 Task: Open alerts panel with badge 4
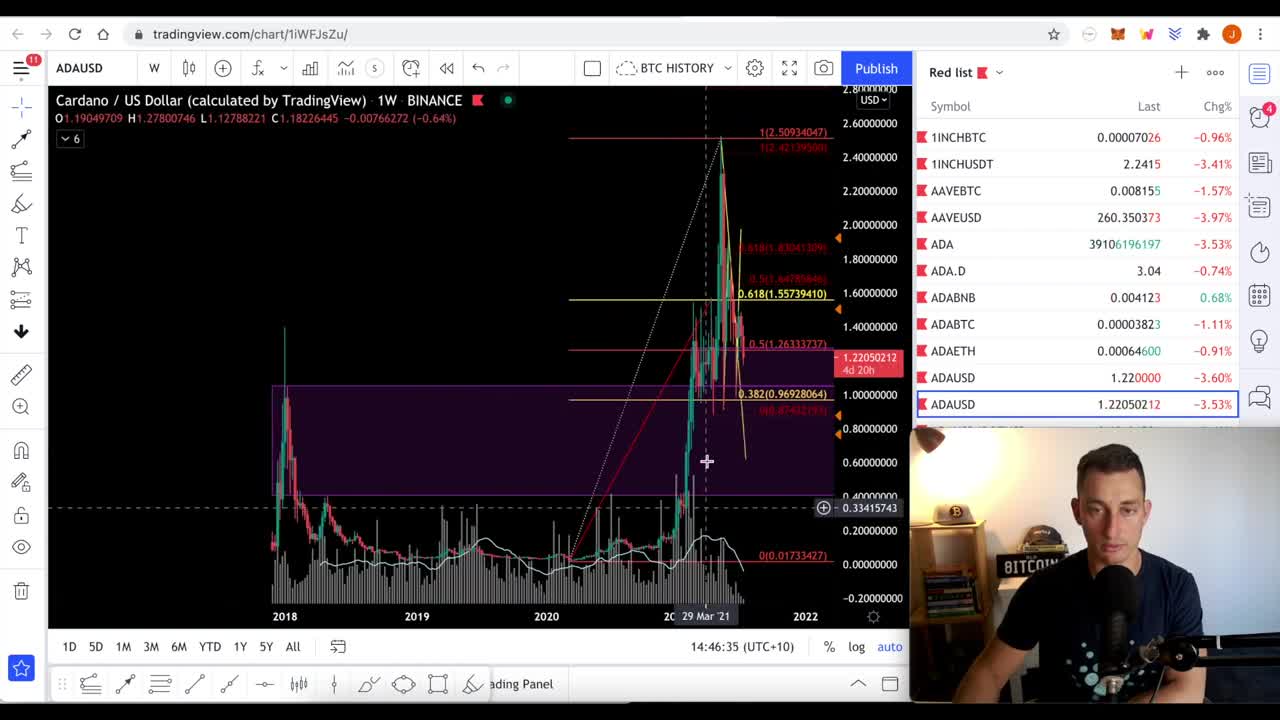[x=1260, y=118]
